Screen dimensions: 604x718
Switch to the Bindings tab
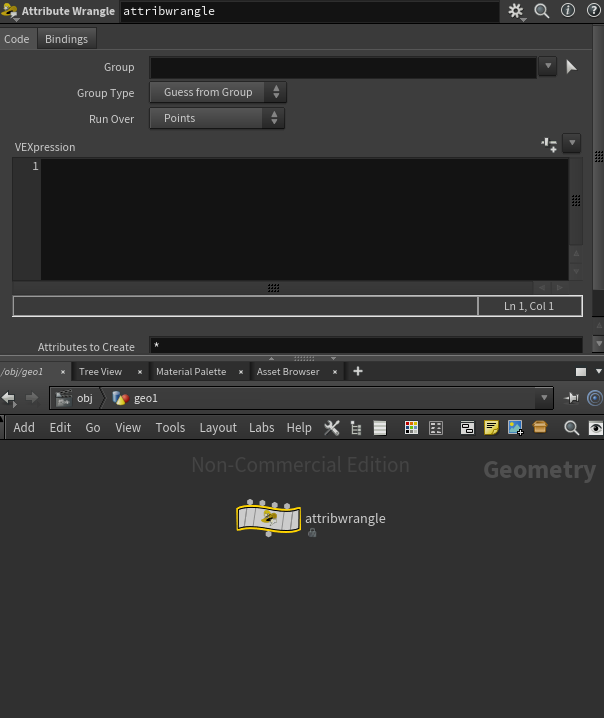(x=66, y=39)
